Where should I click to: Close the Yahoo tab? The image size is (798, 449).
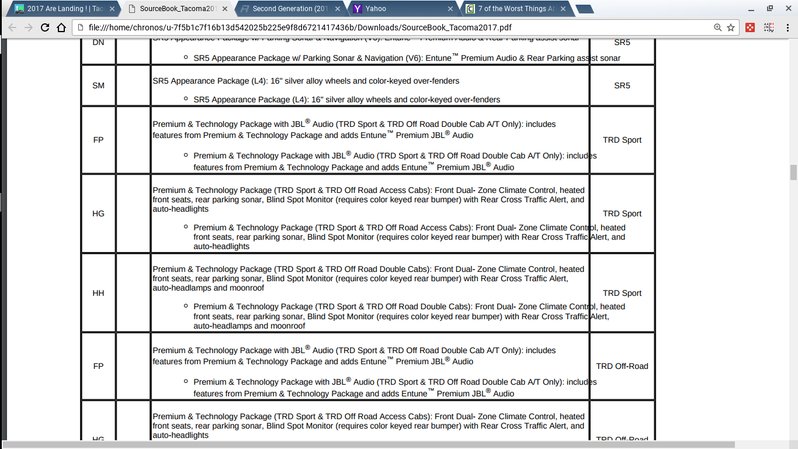pos(450,9)
